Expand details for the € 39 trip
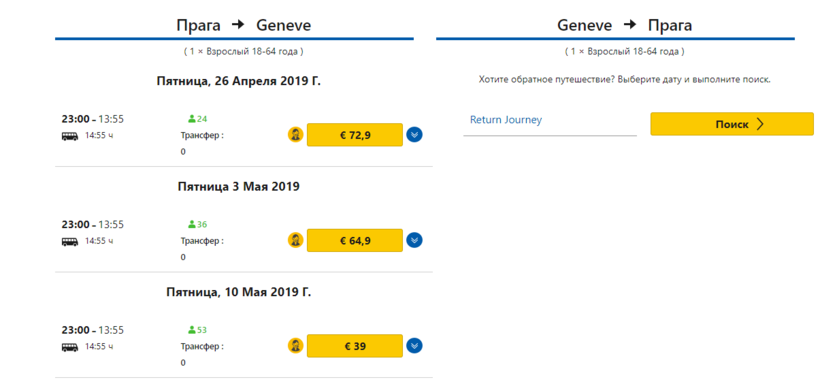This screenshot has width=820, height=382. click(x=414, y=346)
